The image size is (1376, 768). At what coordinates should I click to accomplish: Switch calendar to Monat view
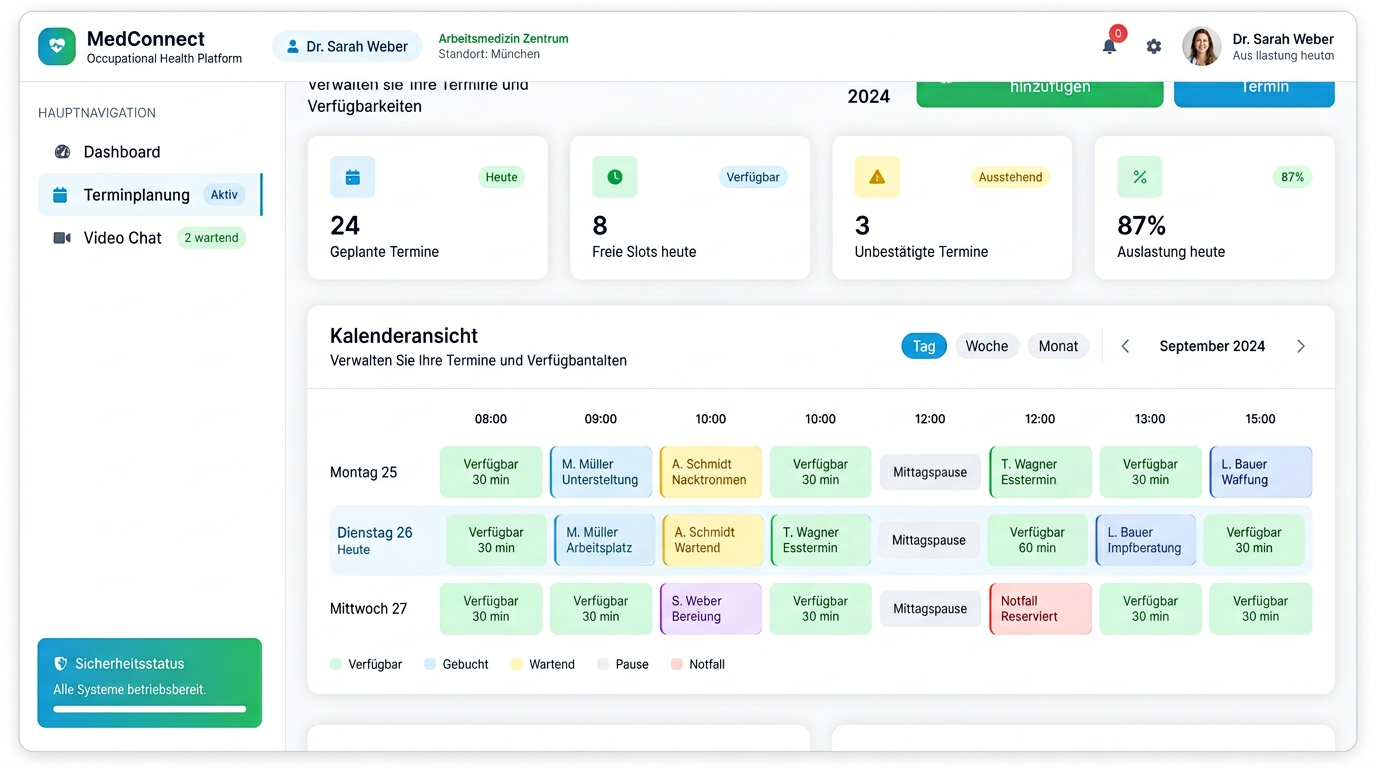(1057, 346)
